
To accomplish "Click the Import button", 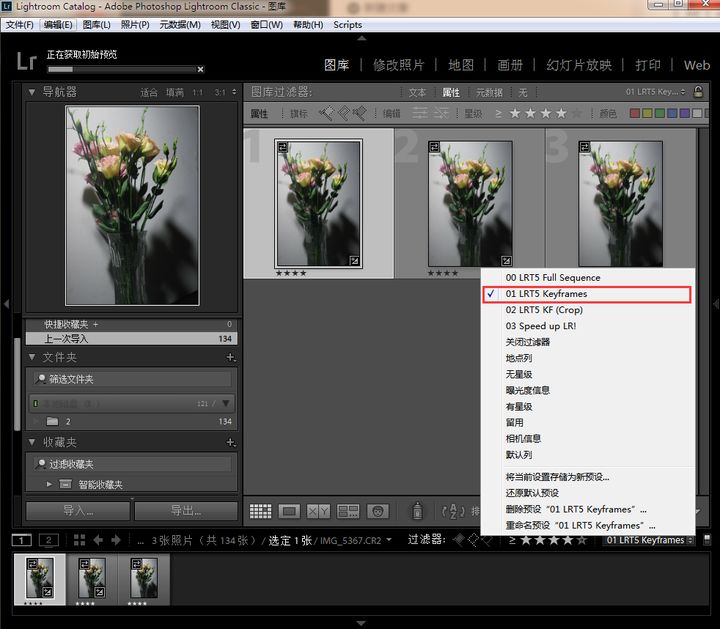I will pyautogui.click(x=78, y=511).
